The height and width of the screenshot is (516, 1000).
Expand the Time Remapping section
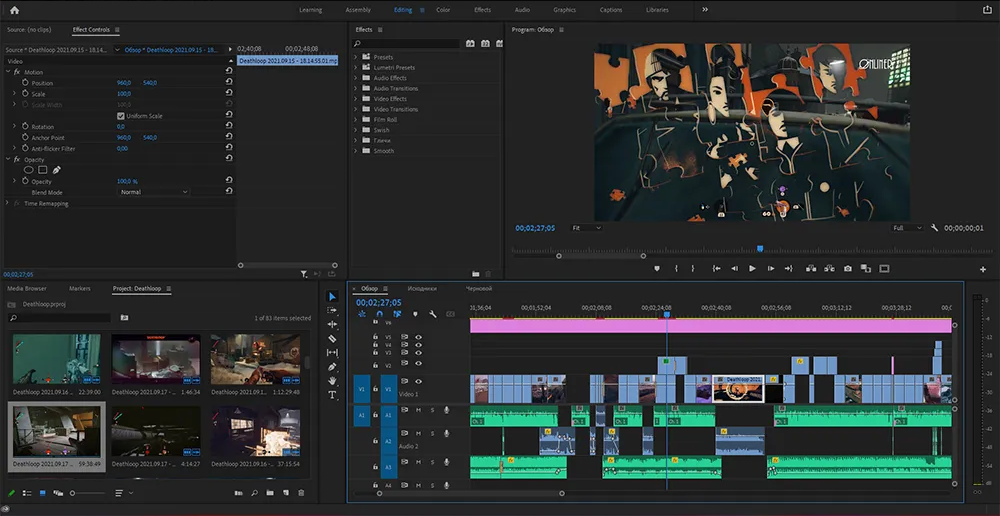tap(8, 203)
